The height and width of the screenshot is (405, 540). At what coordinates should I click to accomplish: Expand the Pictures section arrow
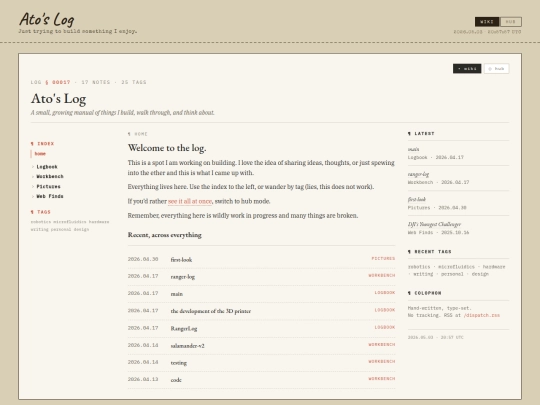click(x=33, y=186)
